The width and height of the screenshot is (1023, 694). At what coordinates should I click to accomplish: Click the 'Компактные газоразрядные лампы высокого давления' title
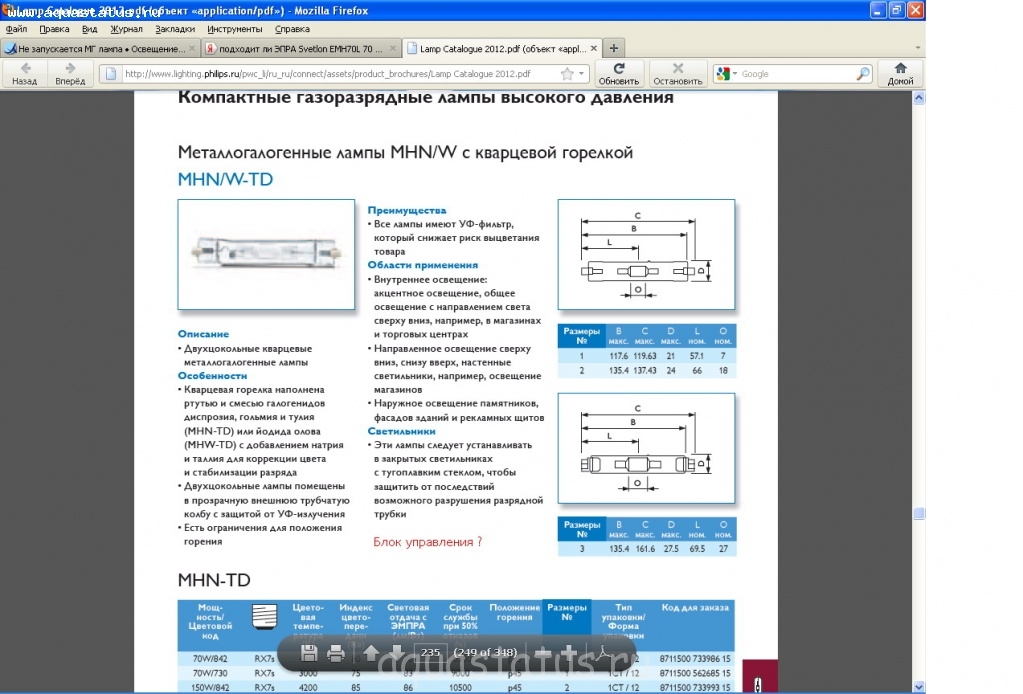tap(425, 97)
